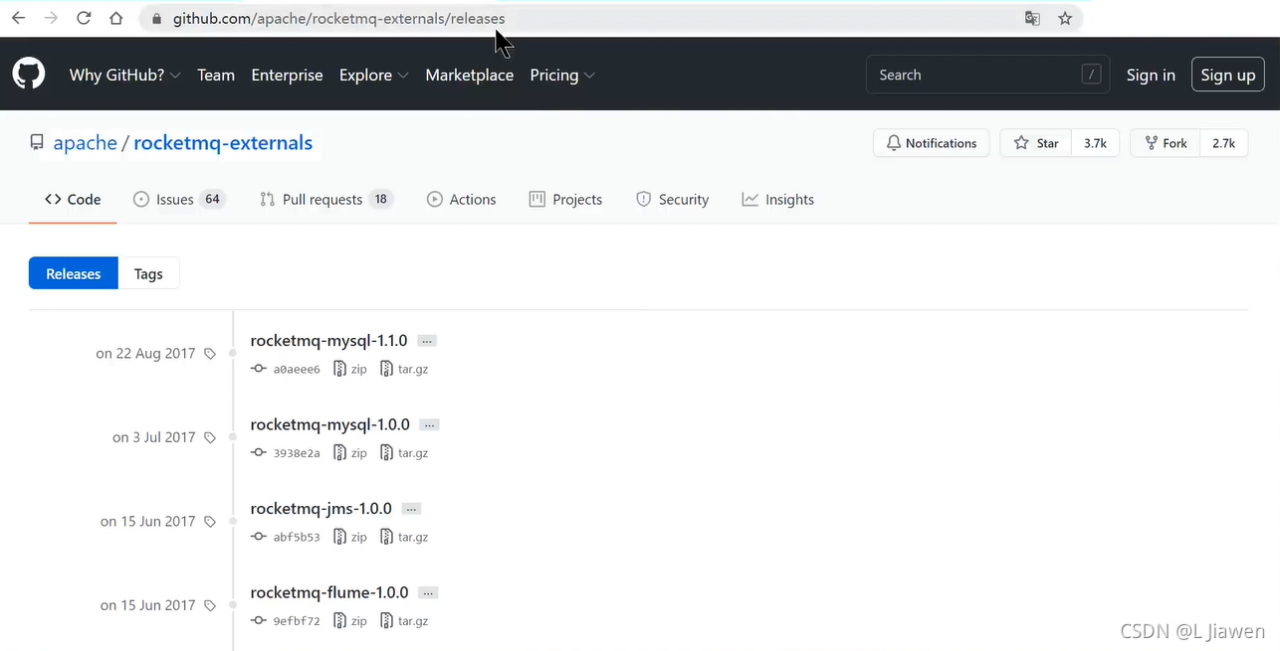1280x651 pixels.
Task: Click tag icon next to 22 Aug 2017
Action: pyautogui.click(x=210, y=354)
